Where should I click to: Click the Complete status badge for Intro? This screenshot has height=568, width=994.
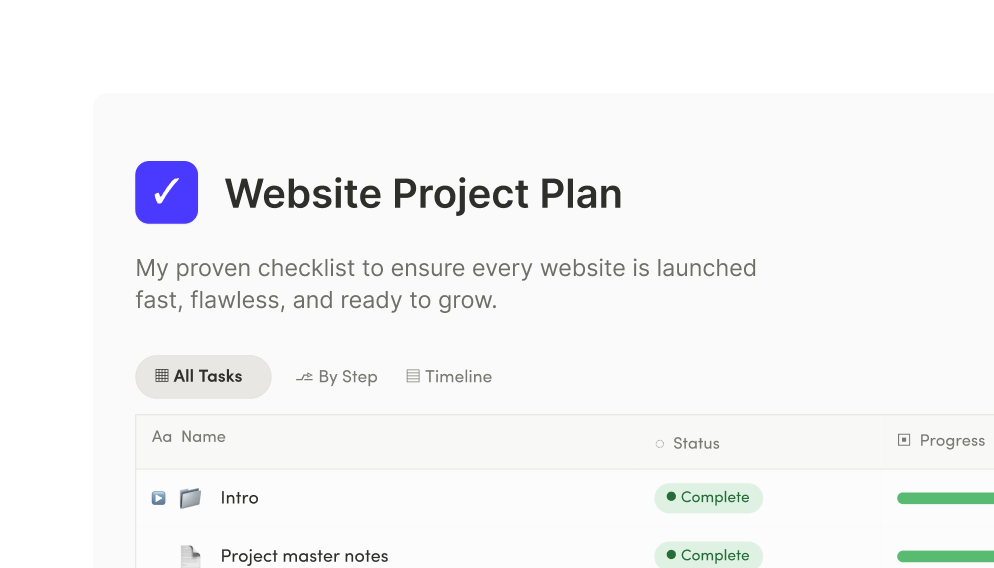point(709,498)
